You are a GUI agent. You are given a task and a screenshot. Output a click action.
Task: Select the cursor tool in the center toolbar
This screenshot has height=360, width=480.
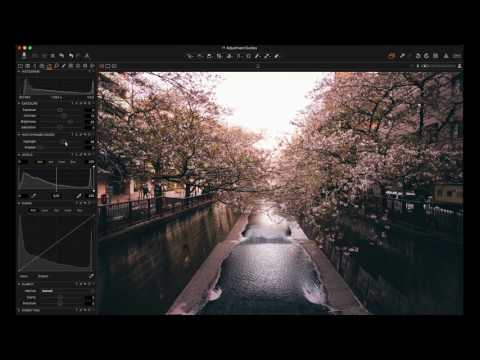pyautogui.click(x=190, y=56)
